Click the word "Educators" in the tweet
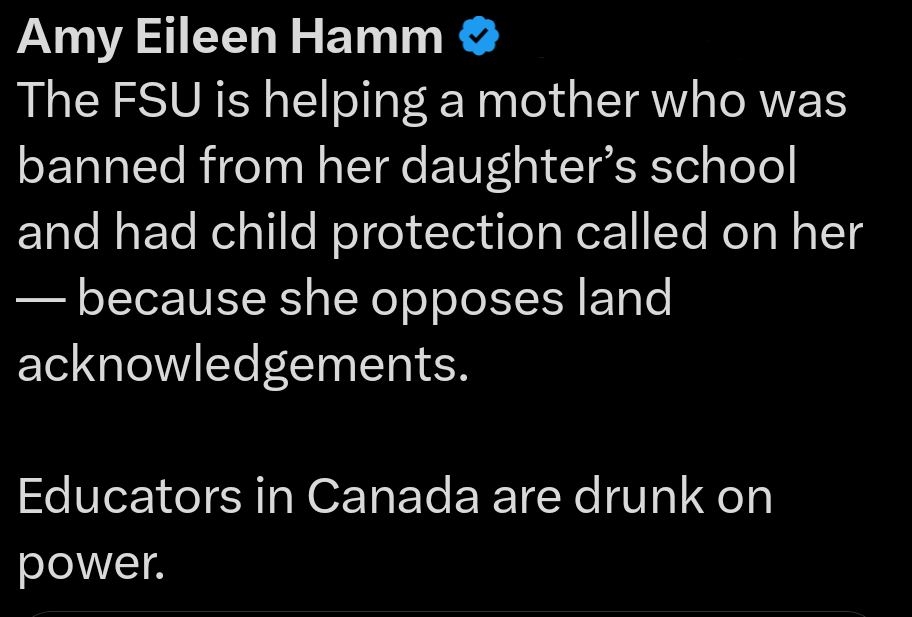This screenshot has width=912, height=617. click(130, 497)
